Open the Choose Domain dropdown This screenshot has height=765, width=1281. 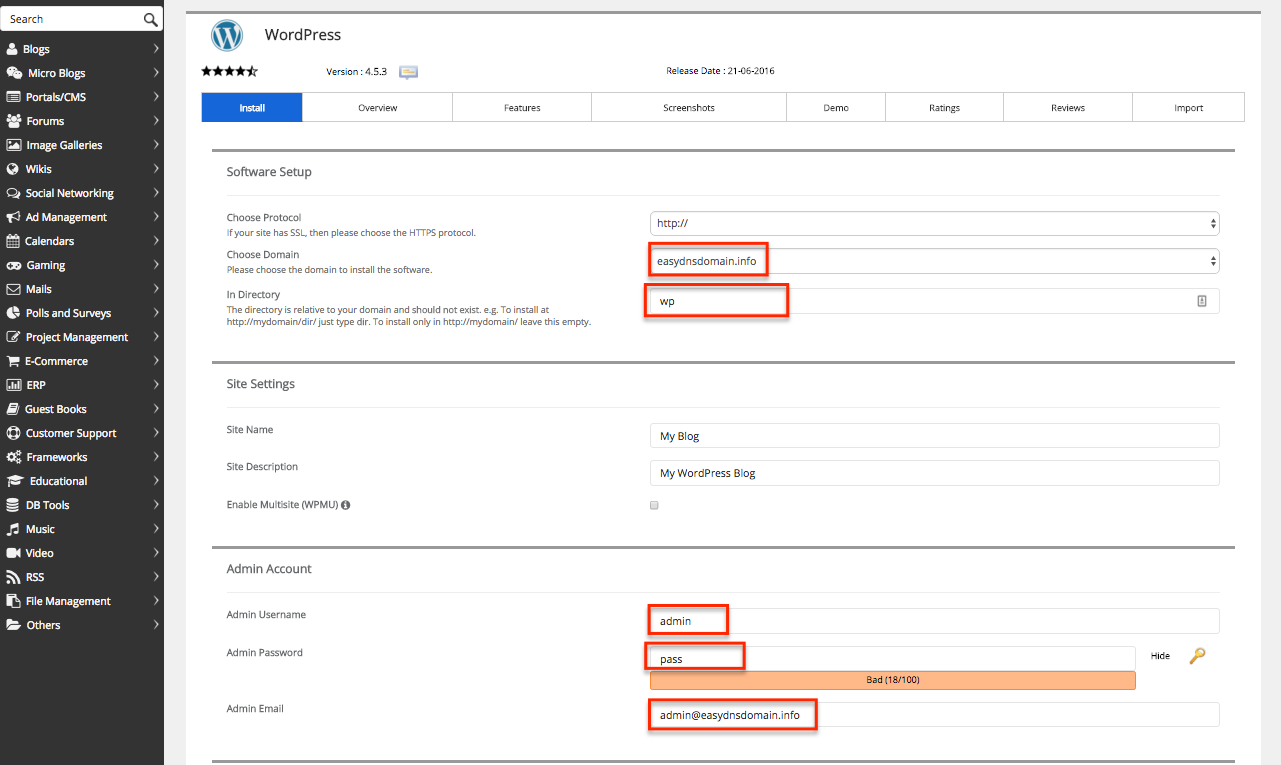[x=934, y=261]
